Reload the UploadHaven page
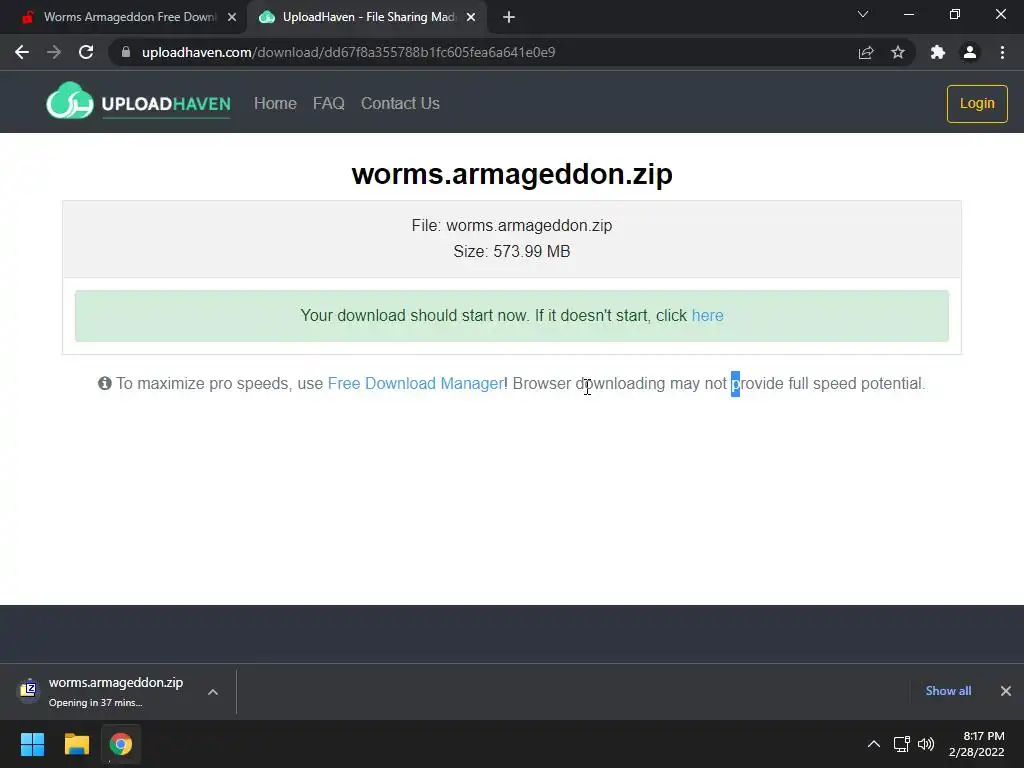 [x=86, y=52]
